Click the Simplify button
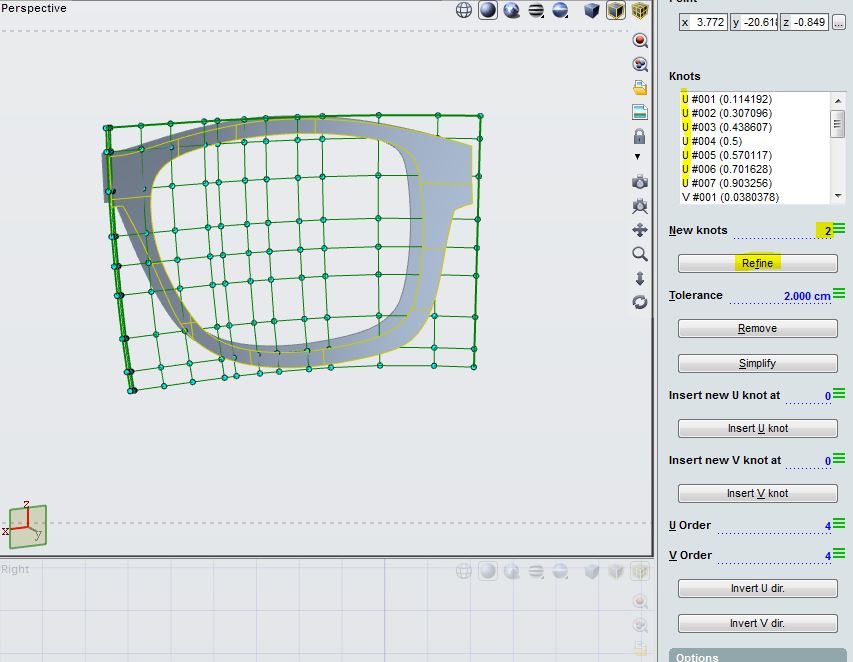853x662 pixels. pyautogui.click(x=757, y=363)
